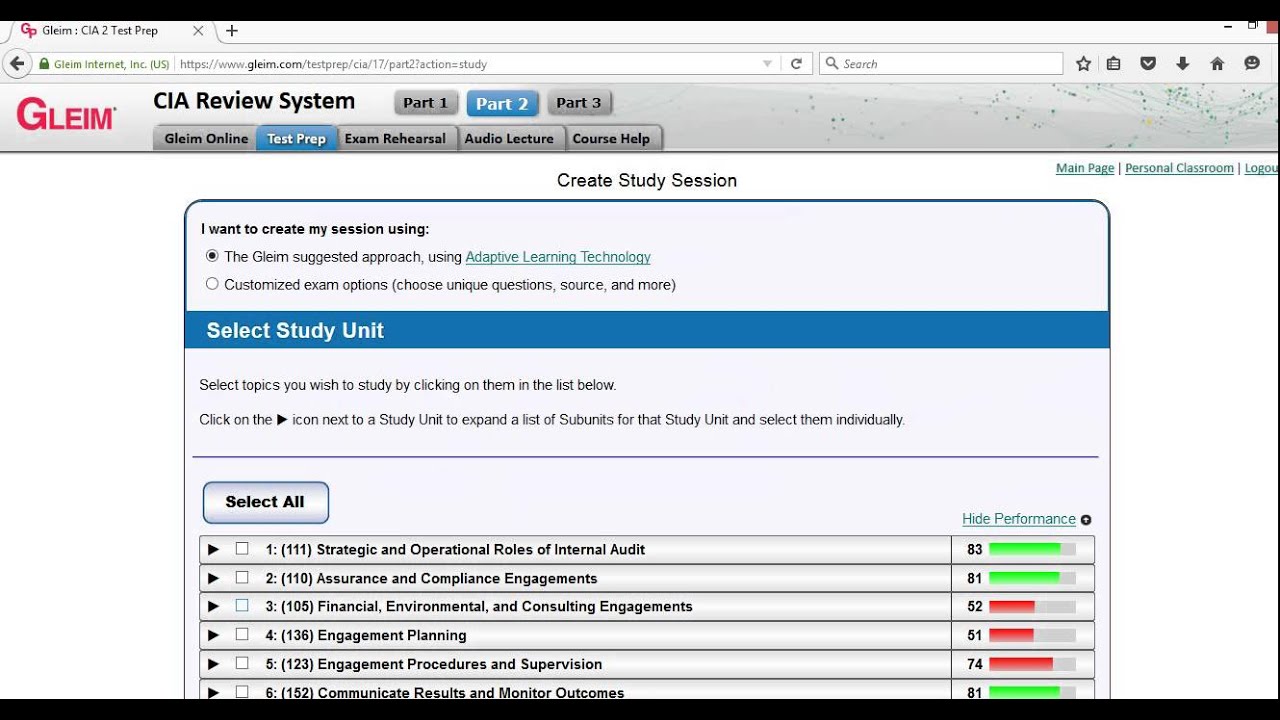
Task: Open the Exam Rehearsal tab
Action: [395, 139]
